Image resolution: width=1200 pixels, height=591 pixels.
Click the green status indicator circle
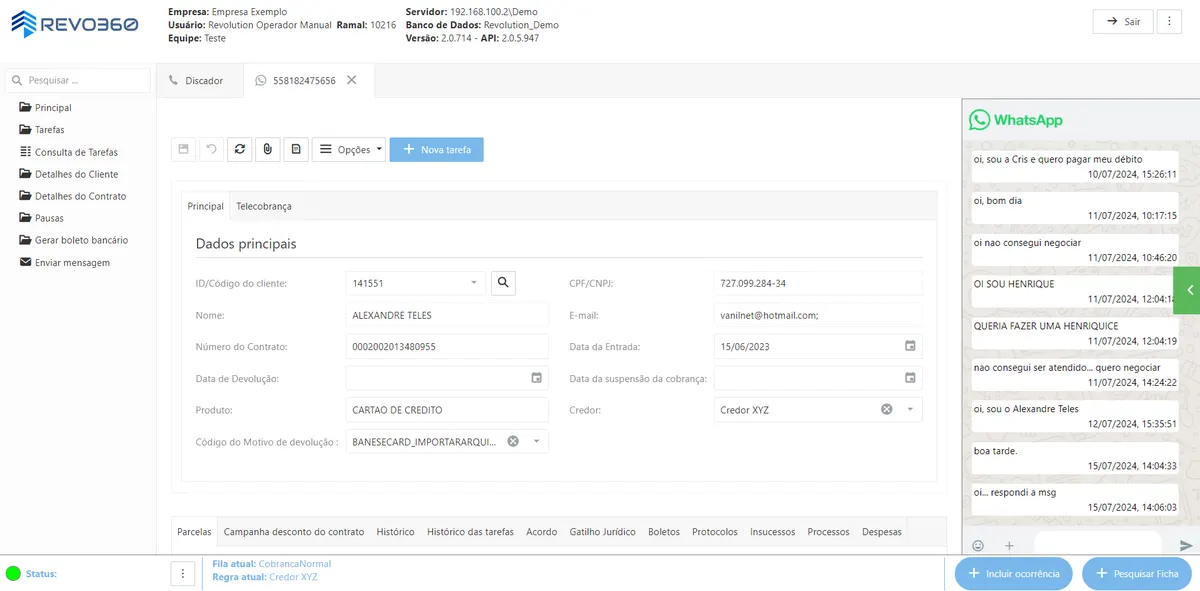[x=13, y=574]
